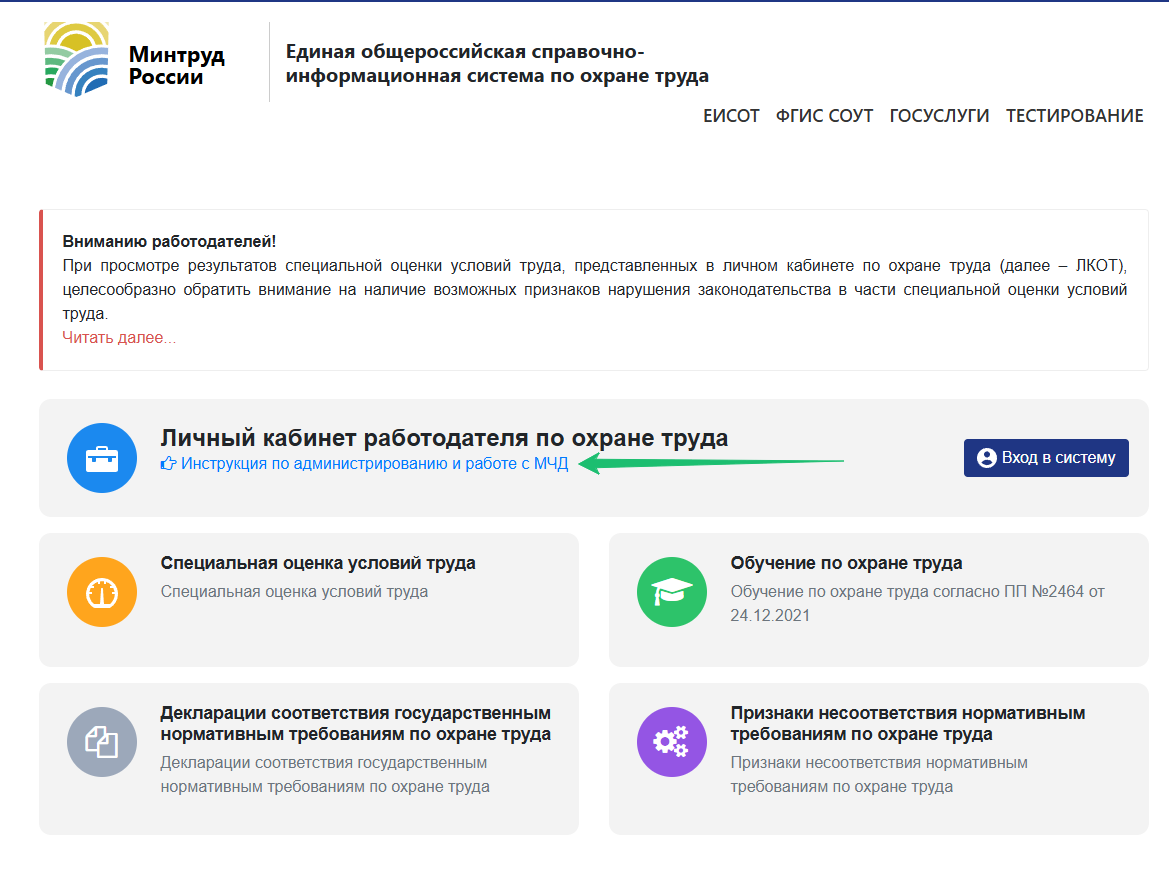Click the orange gauge icon
The image size is (1169, 888).
tap(101, 593)
